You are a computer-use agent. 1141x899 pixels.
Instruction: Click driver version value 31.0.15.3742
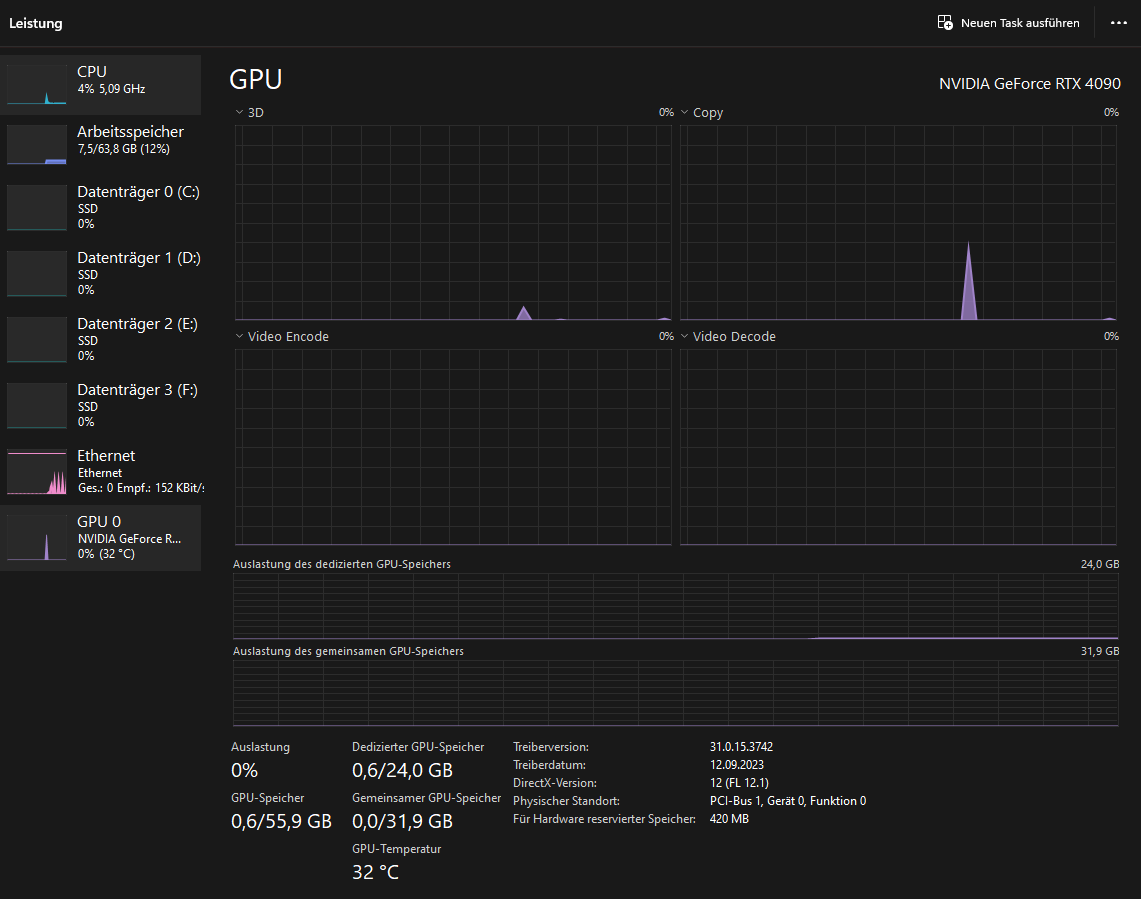741,747
